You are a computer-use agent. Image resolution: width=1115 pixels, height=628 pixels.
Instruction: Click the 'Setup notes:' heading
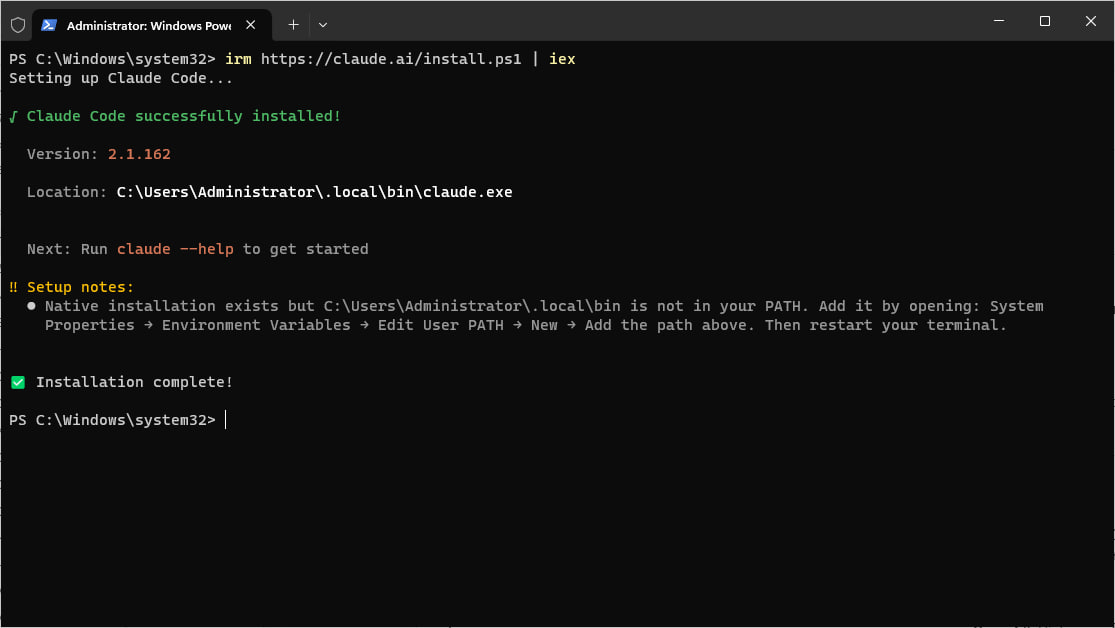coord(80,287)
